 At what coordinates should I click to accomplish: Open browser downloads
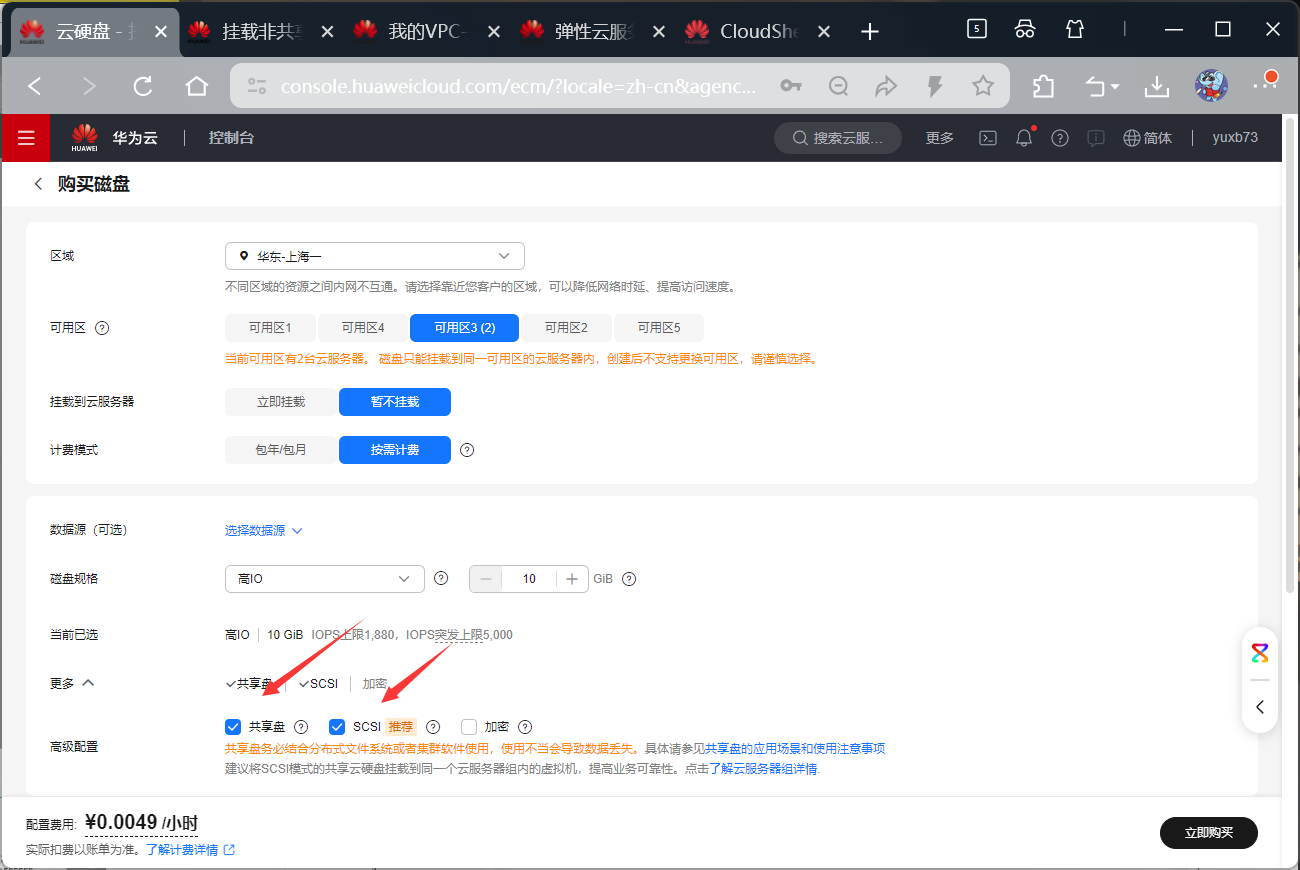tap(1157, 86)
